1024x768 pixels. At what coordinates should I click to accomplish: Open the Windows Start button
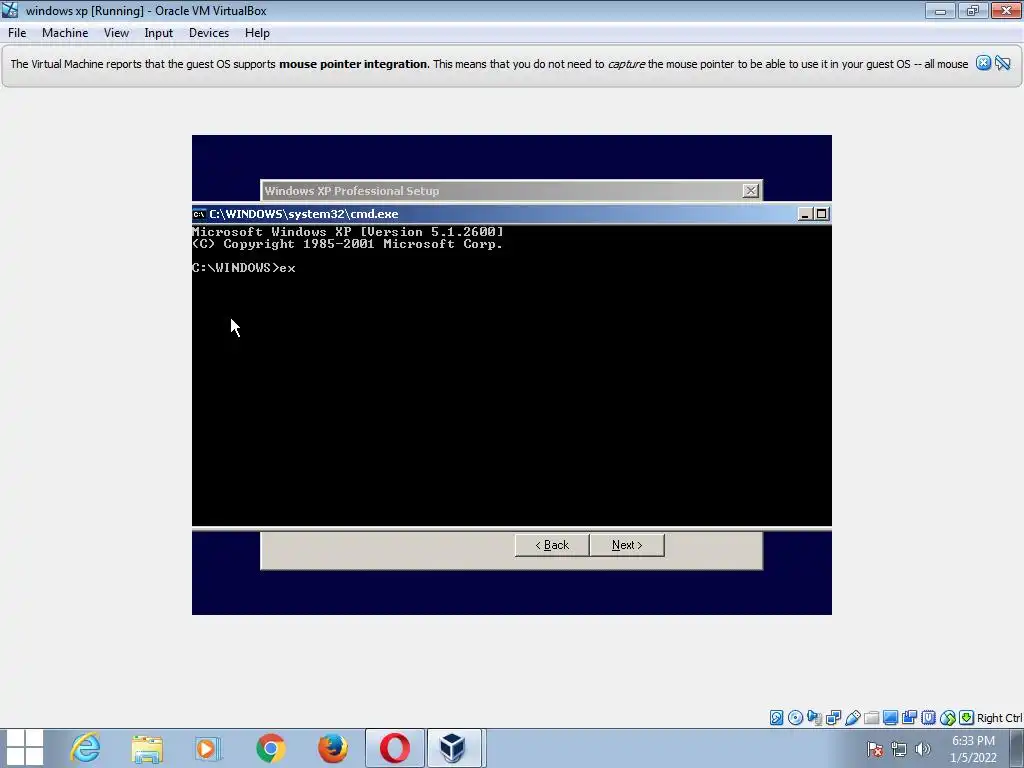pyautogui.click(x=24, y=748)
